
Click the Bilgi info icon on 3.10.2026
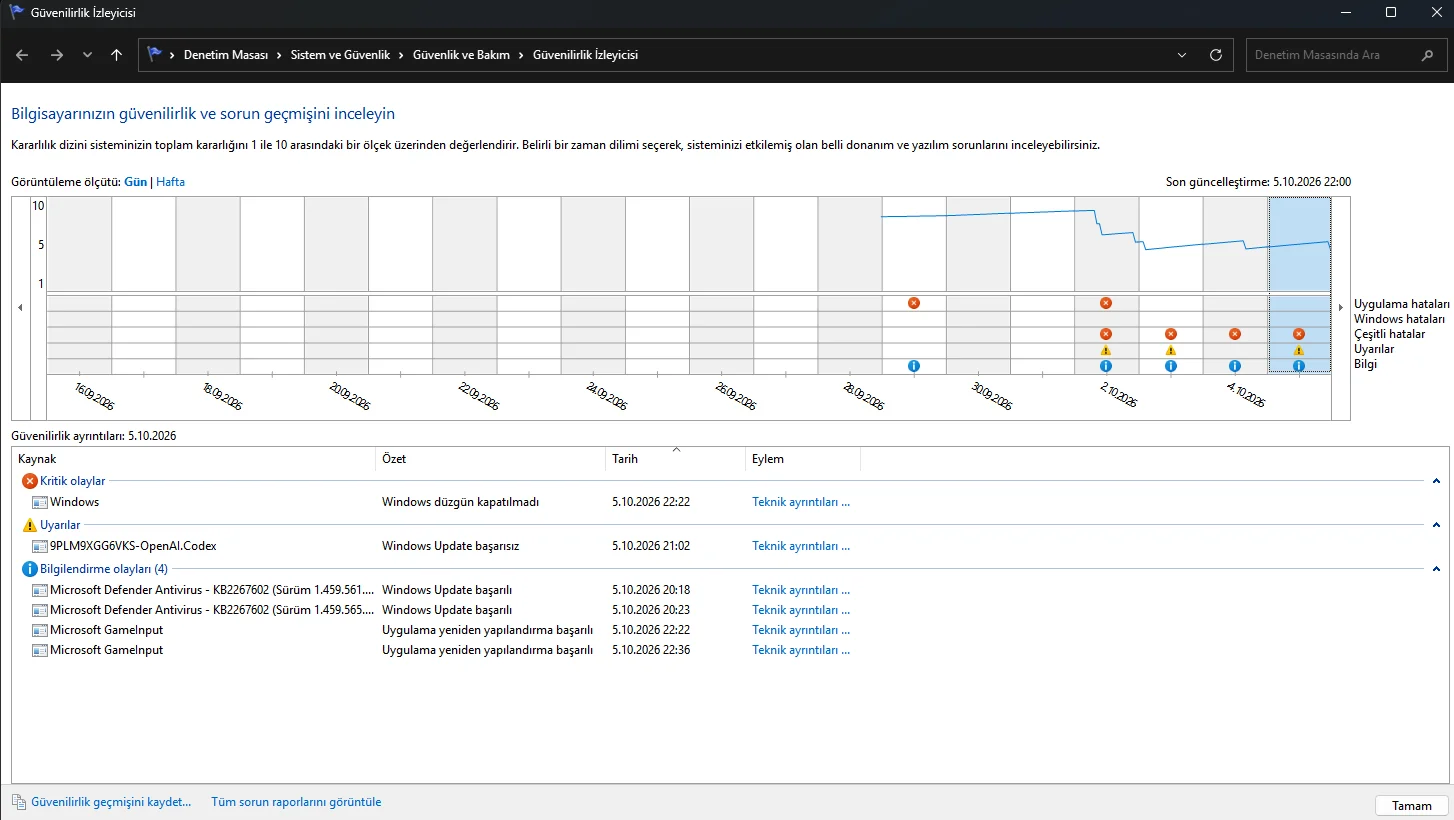pyautogui.click(x=1171, y=366)
